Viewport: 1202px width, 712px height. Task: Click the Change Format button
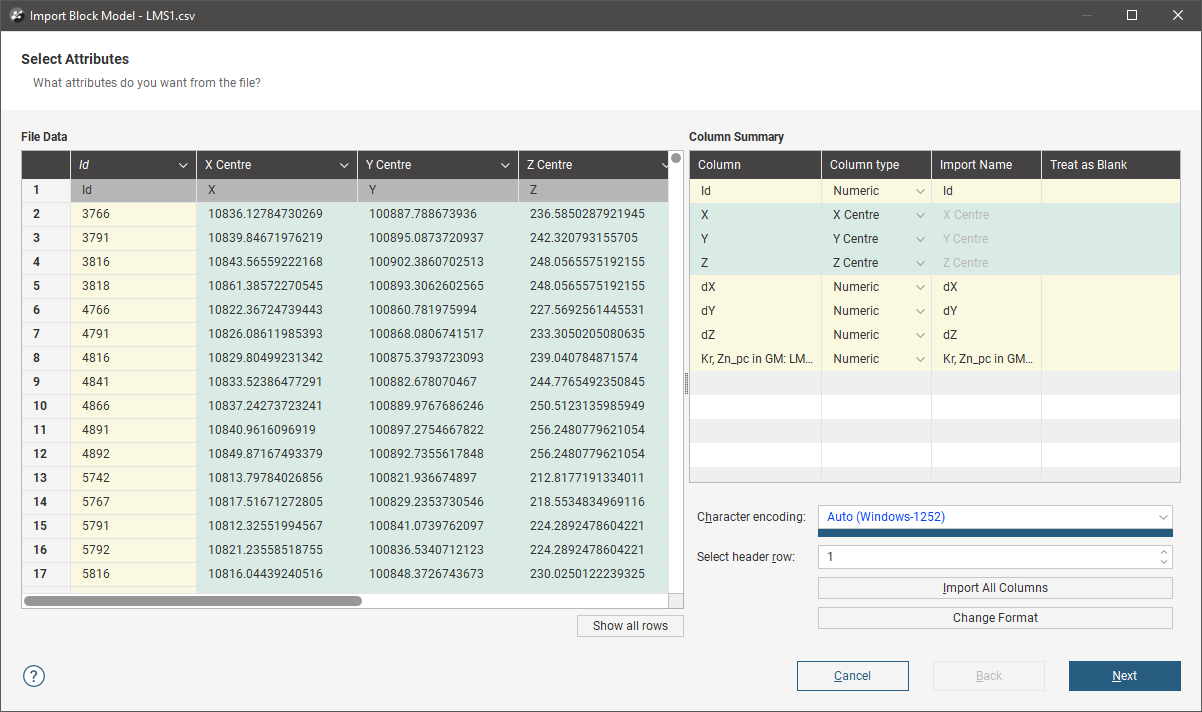[994, 618]
